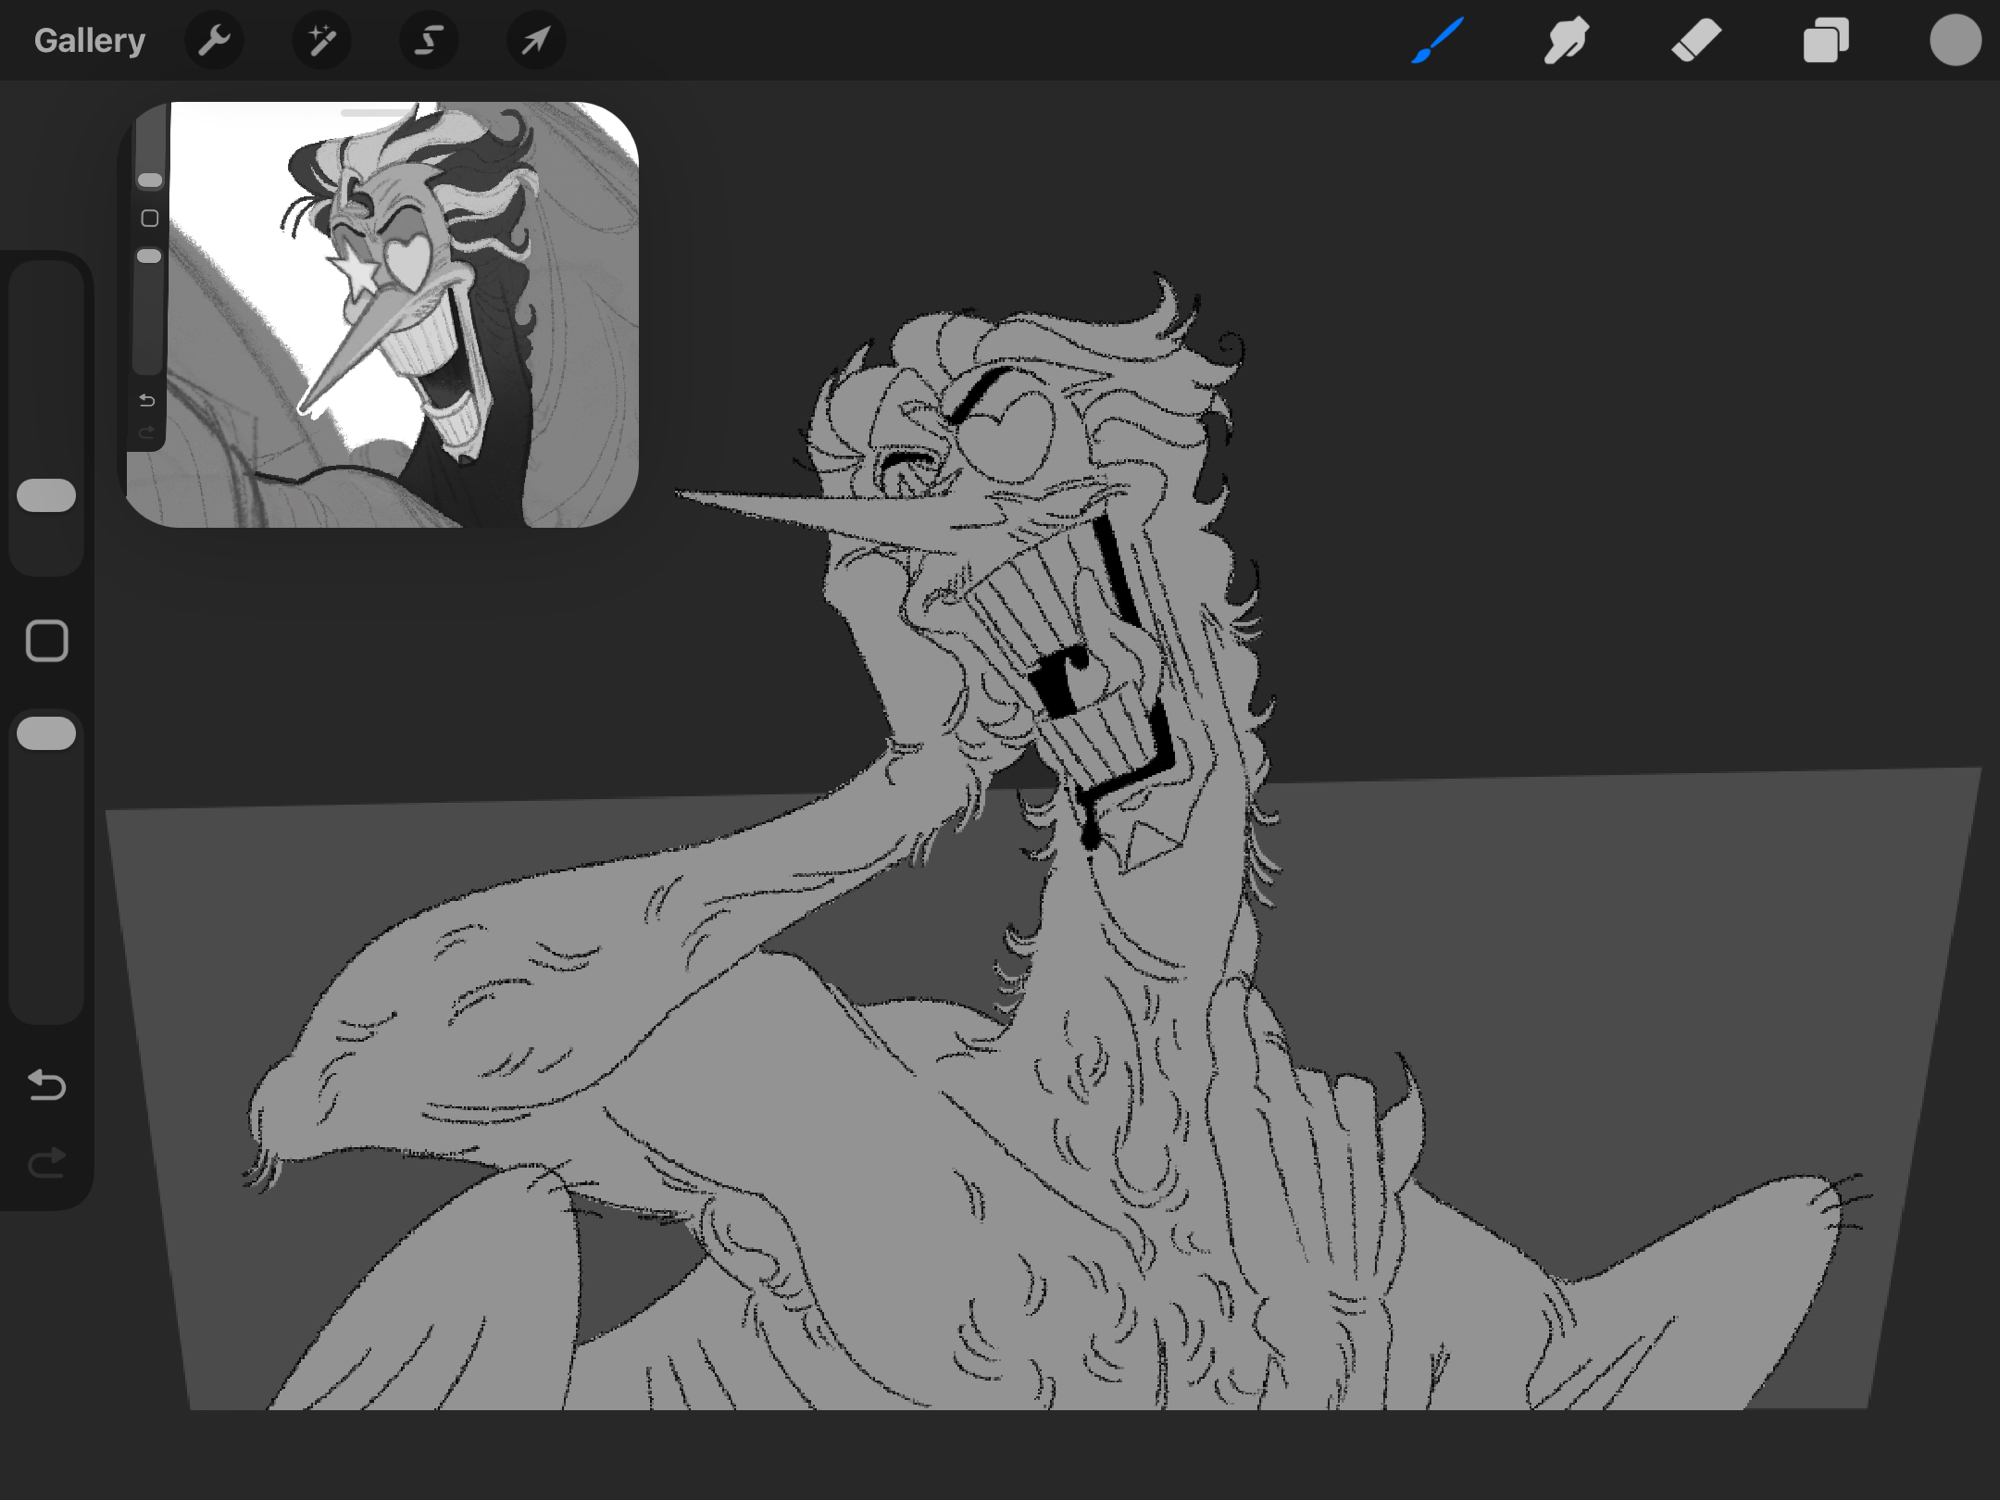Open the active color picker circle

tap(1954, 41)
